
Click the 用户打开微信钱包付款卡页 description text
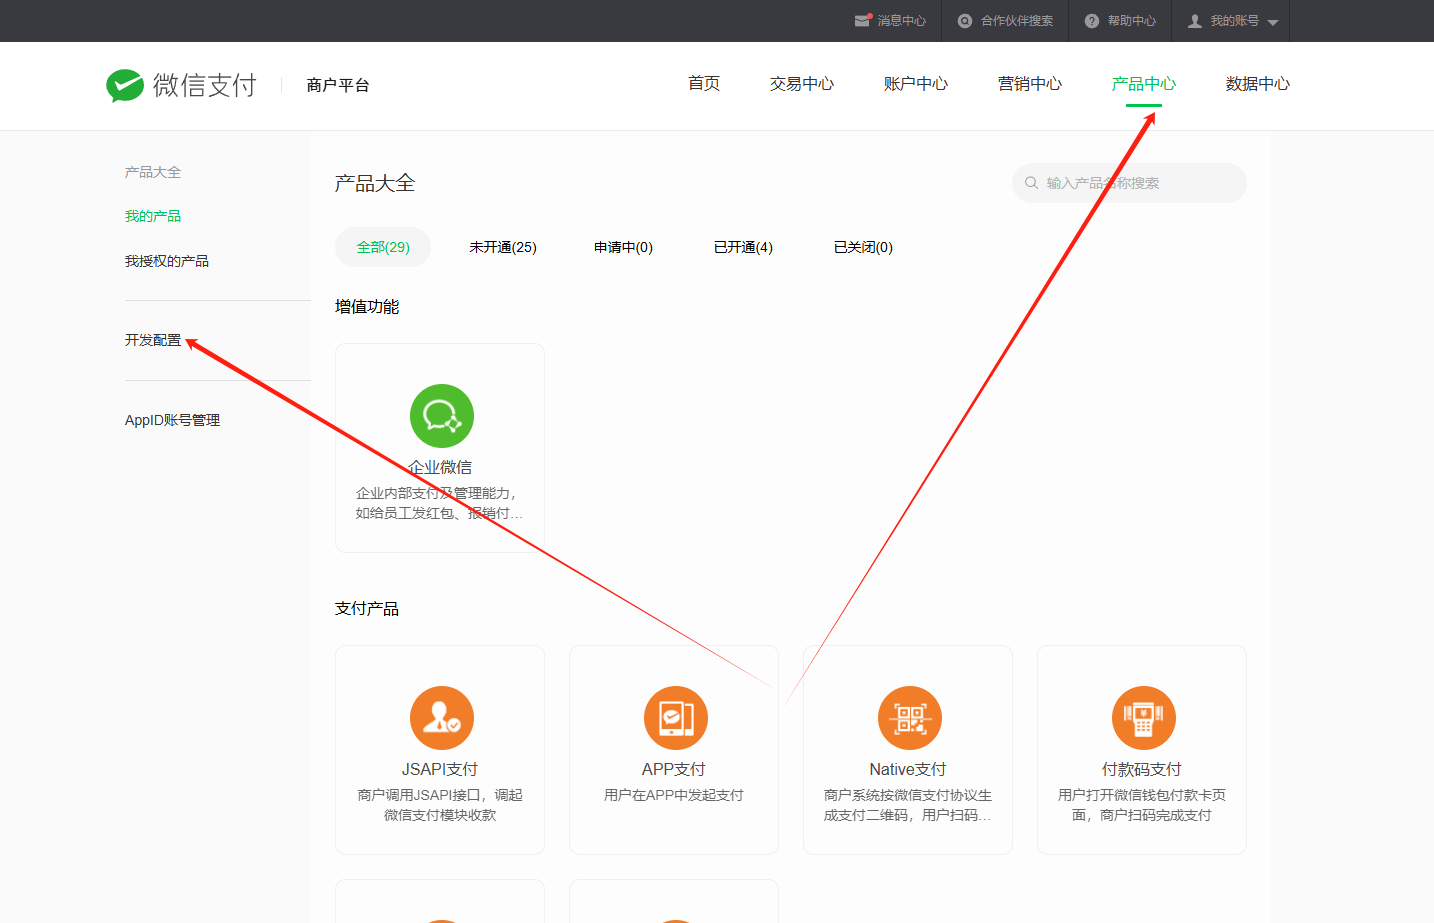point(1142,805)
